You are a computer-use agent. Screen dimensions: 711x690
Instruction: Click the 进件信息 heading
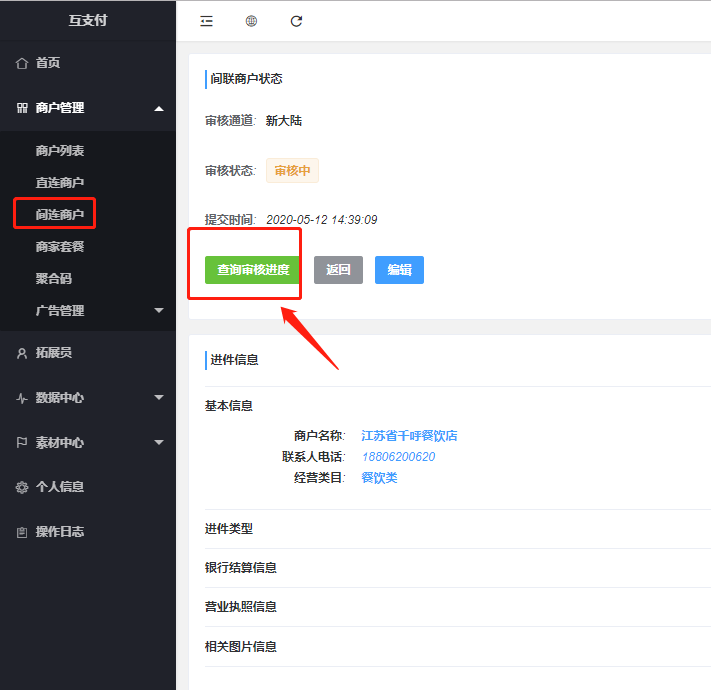234,360
